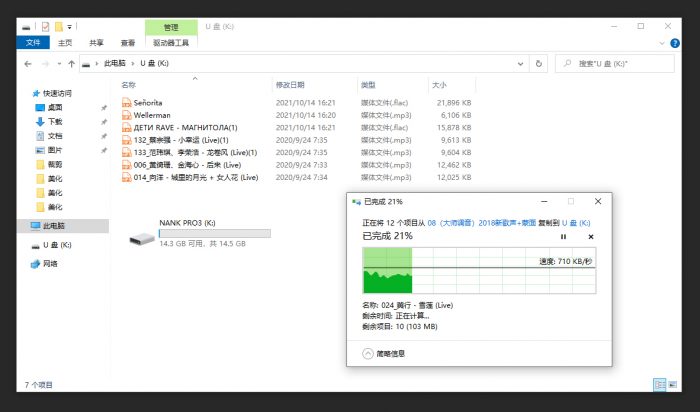The width and height of the screenshot is (700, 412).
Task: Select the NANK PRO3 (K:) drive icon
Action: tap(141, 236)
